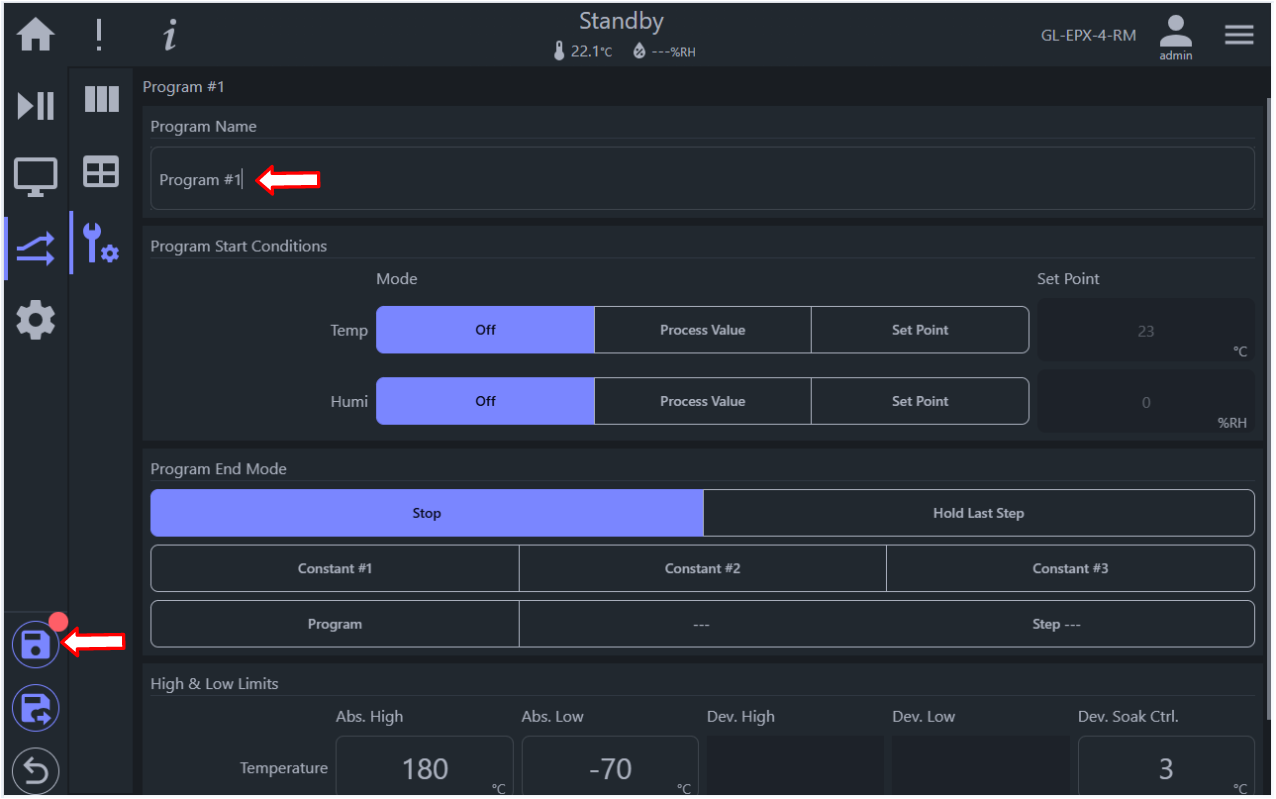
Task: Click the 'Program Start Conditions' heading
Action: coord(239,246)
